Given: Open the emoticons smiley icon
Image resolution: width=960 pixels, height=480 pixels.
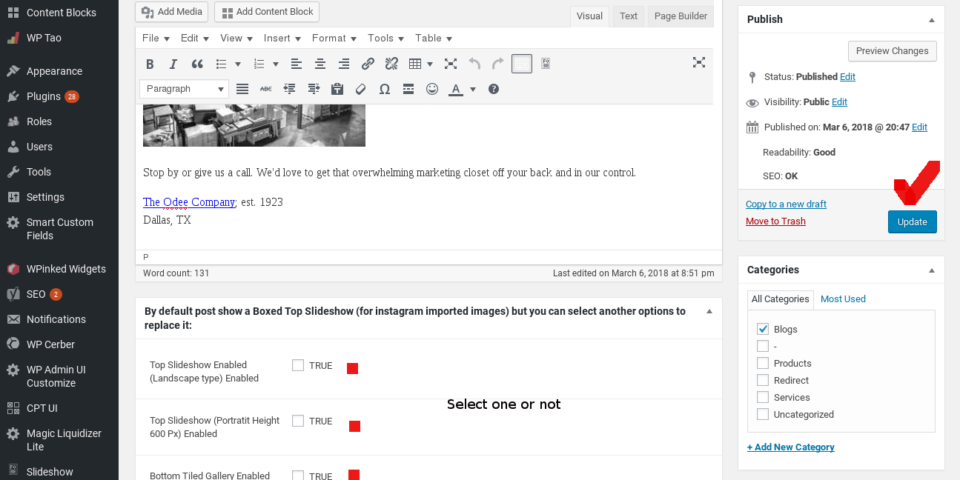Looking at the screenshot, I should (432, 89).
